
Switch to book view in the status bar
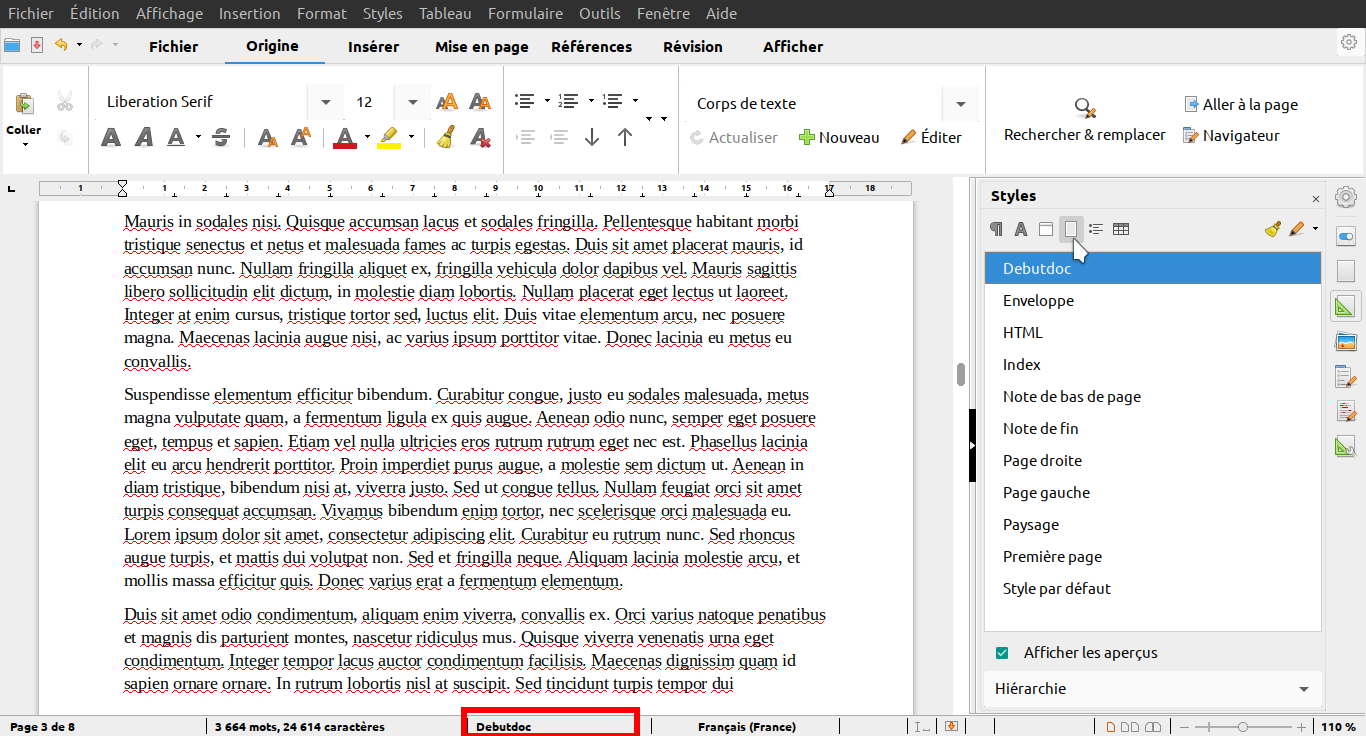(x=1152, y=726)
